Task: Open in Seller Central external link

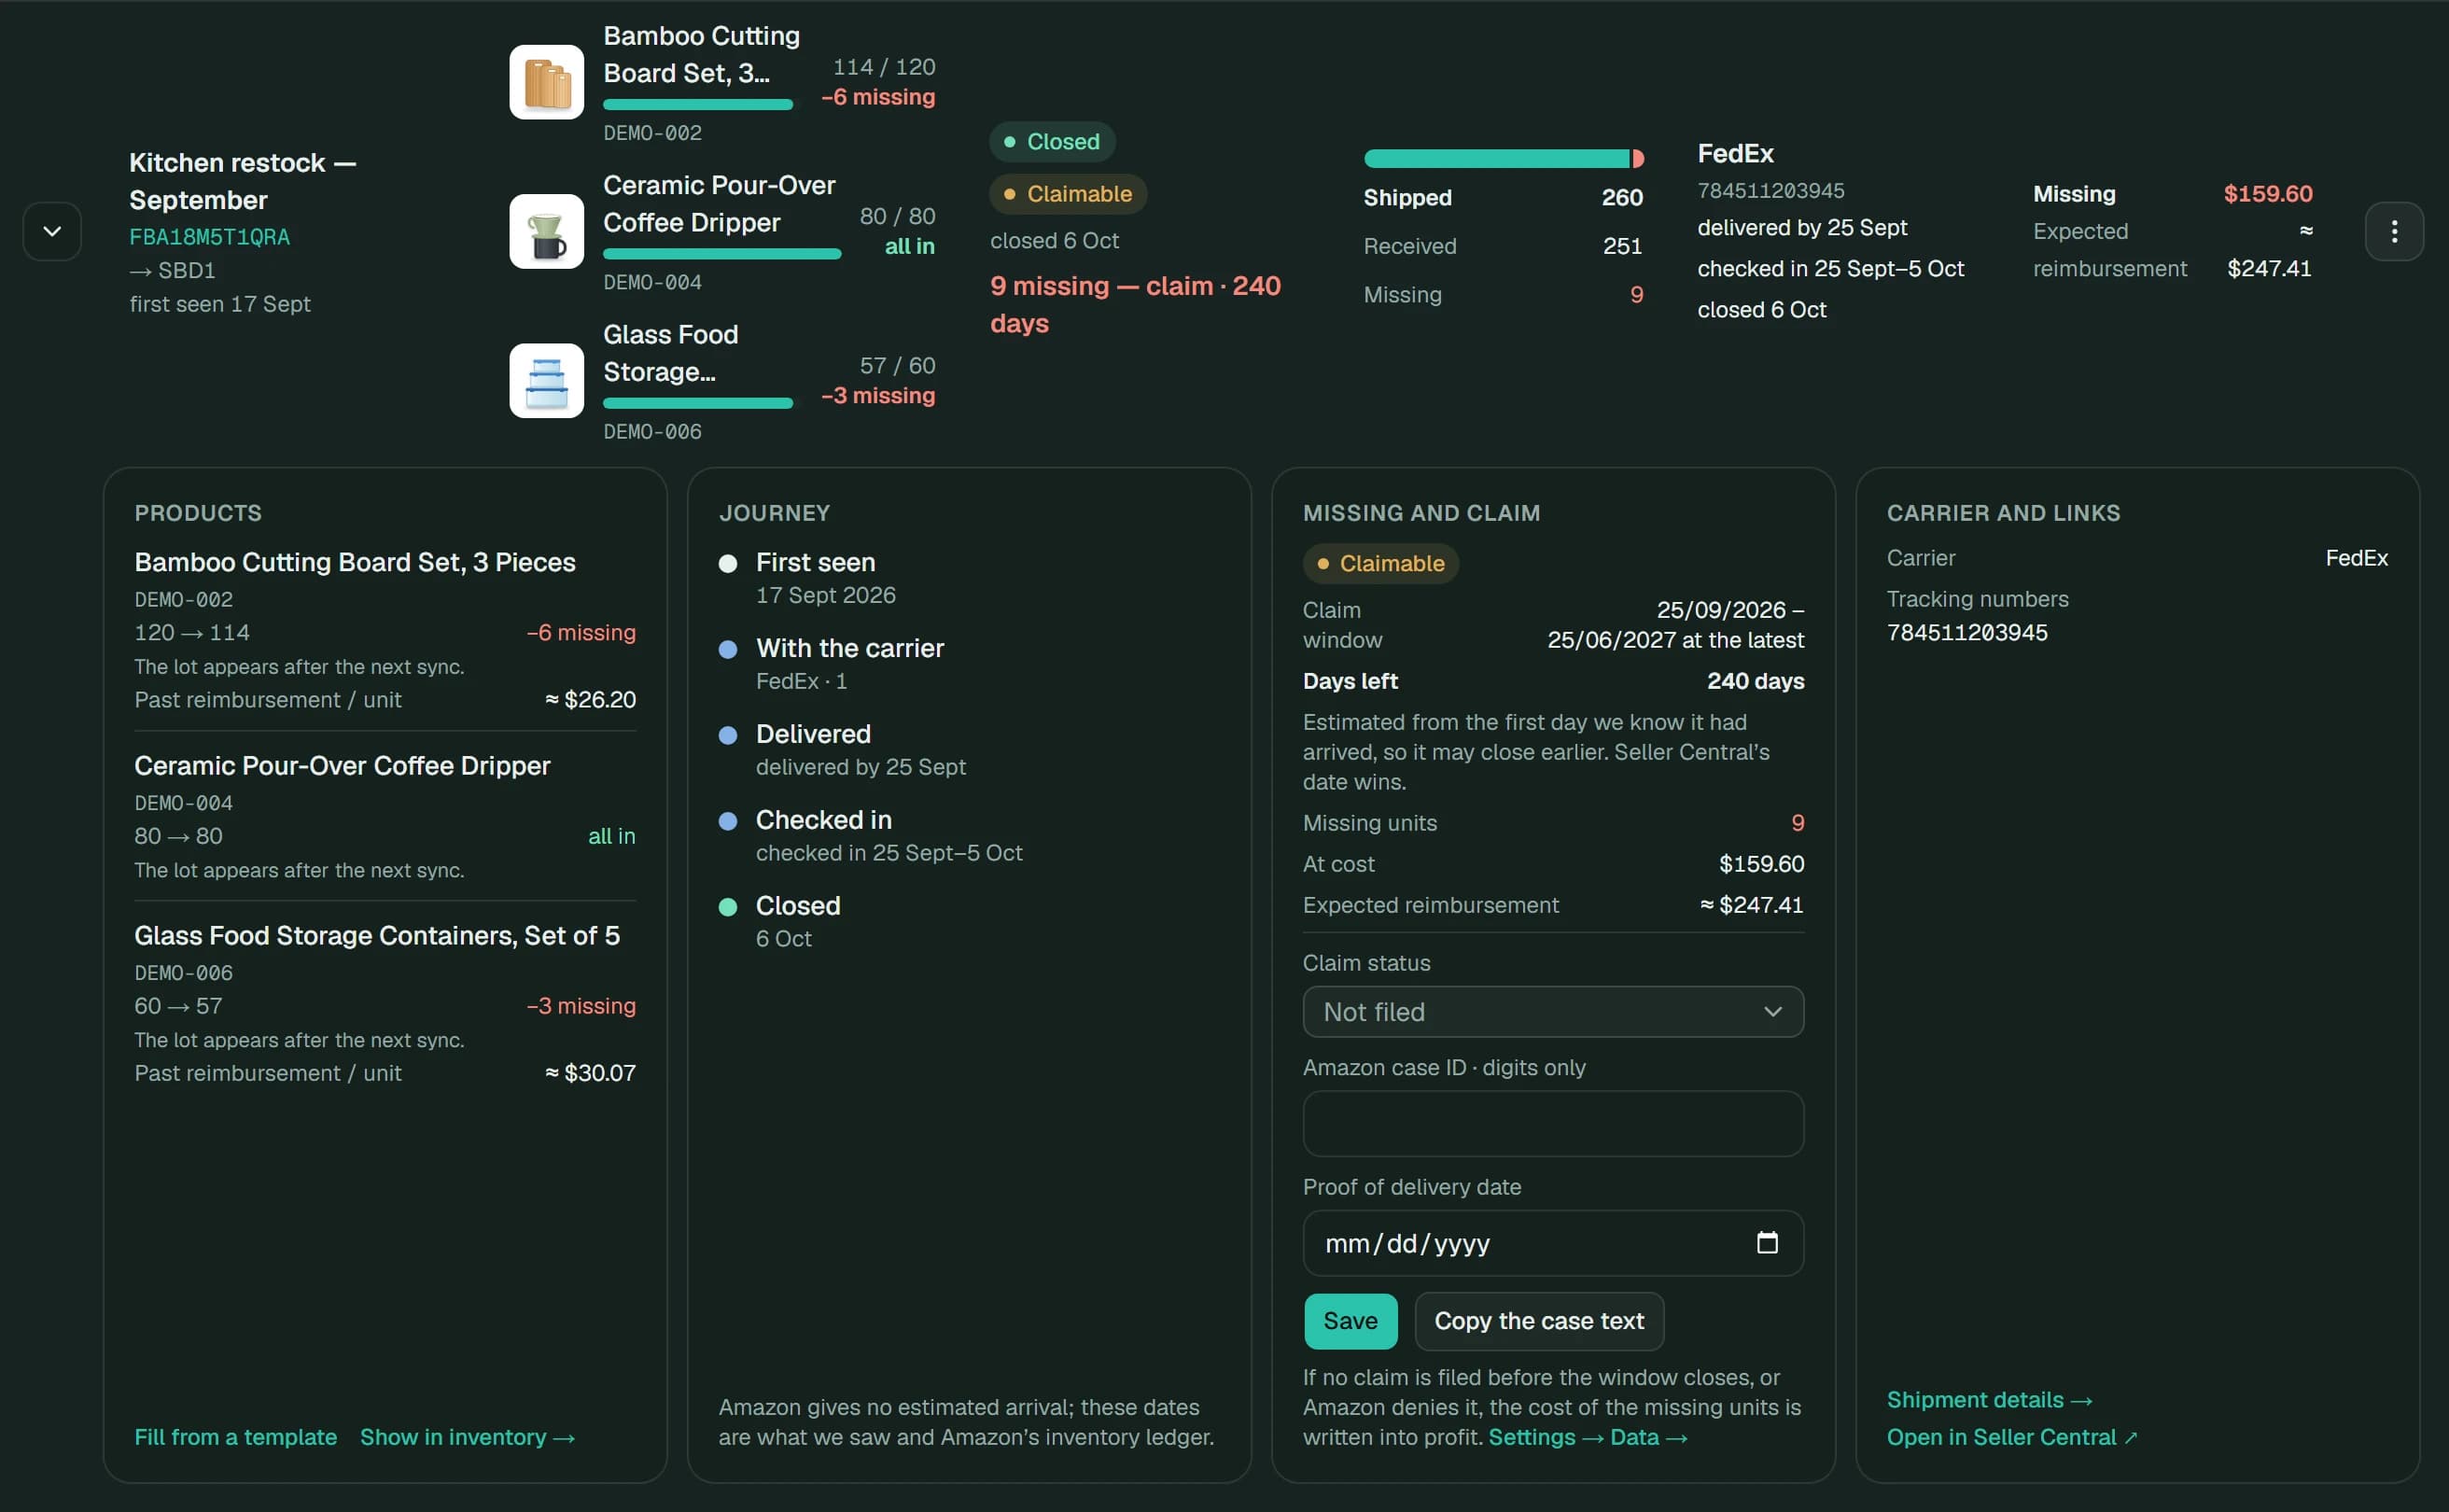Action: coord(2012,1437)
